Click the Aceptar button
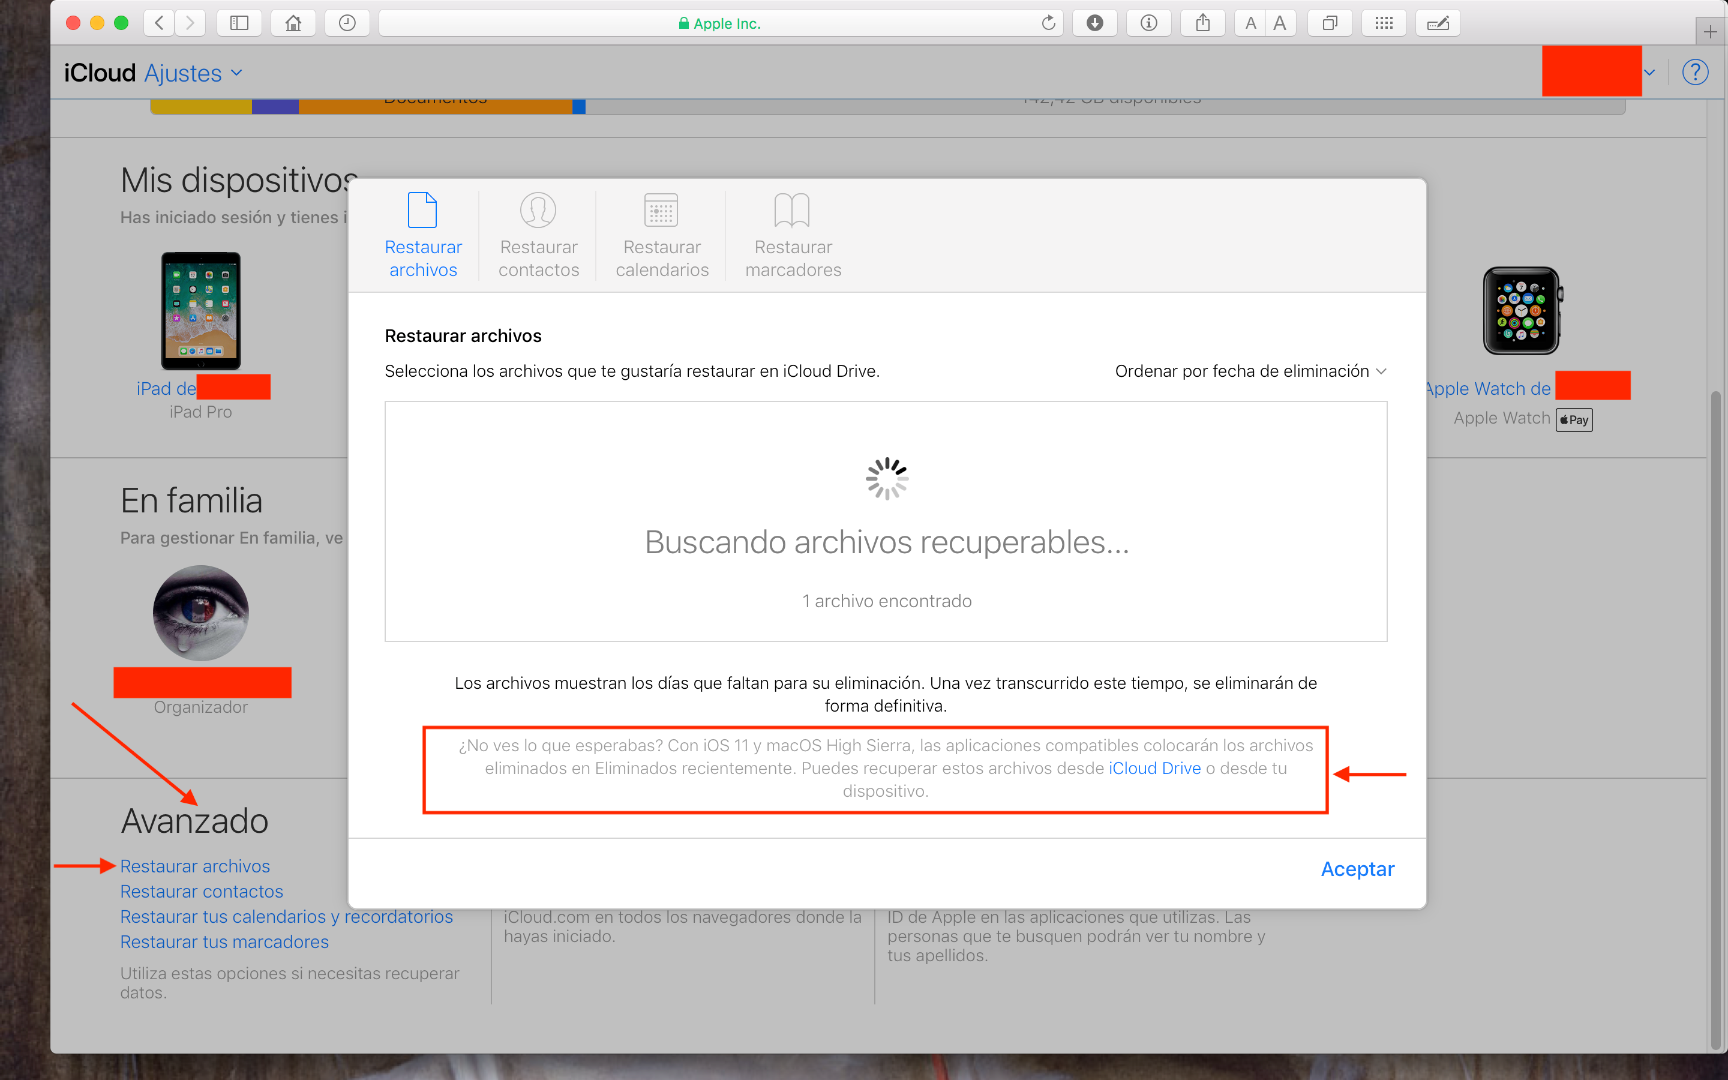The width and height of the screenshot is (1728, 1080). (x=1357, y=869)
